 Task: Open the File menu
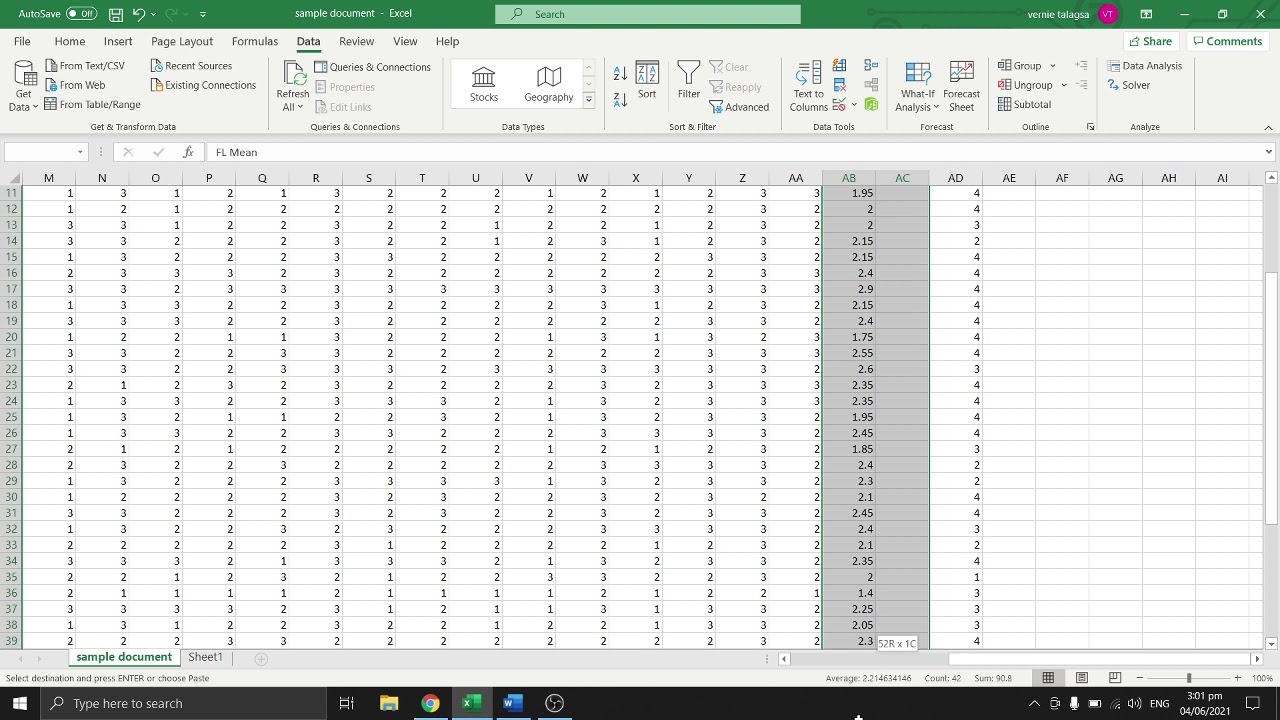tap(22, 41)
